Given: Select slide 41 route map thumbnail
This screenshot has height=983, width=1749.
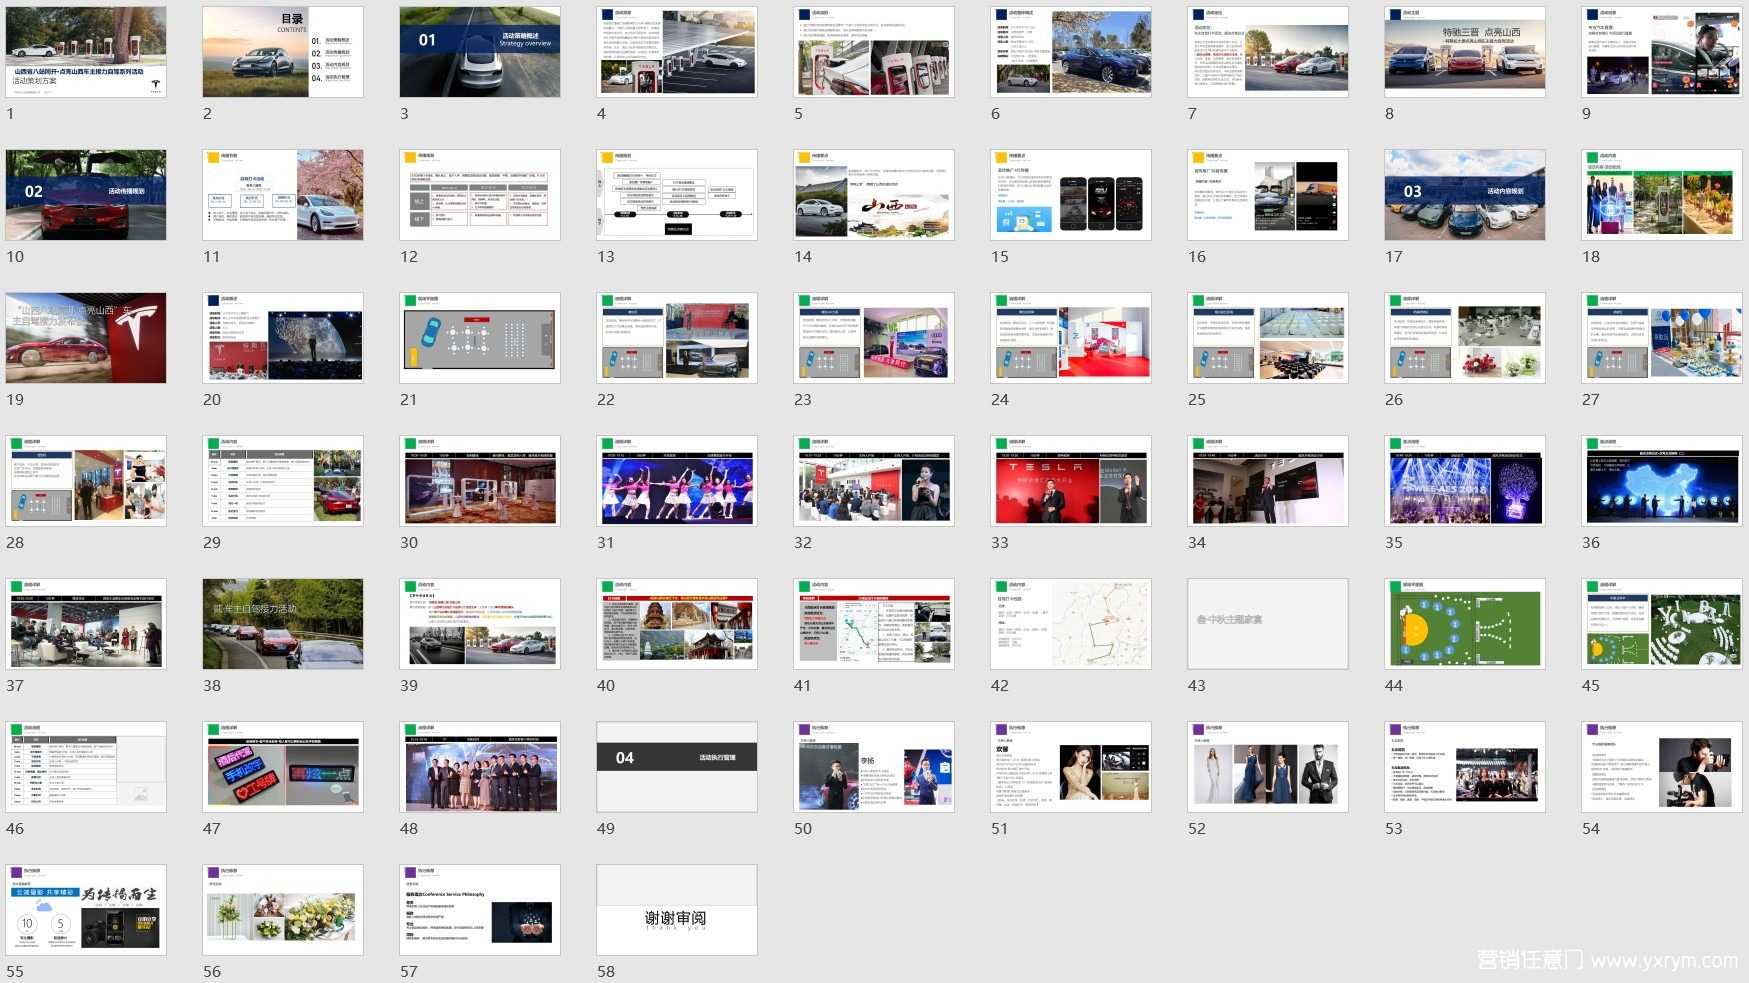Looking at the screenshot, I should pyautogui.click(x=874, y=624).
